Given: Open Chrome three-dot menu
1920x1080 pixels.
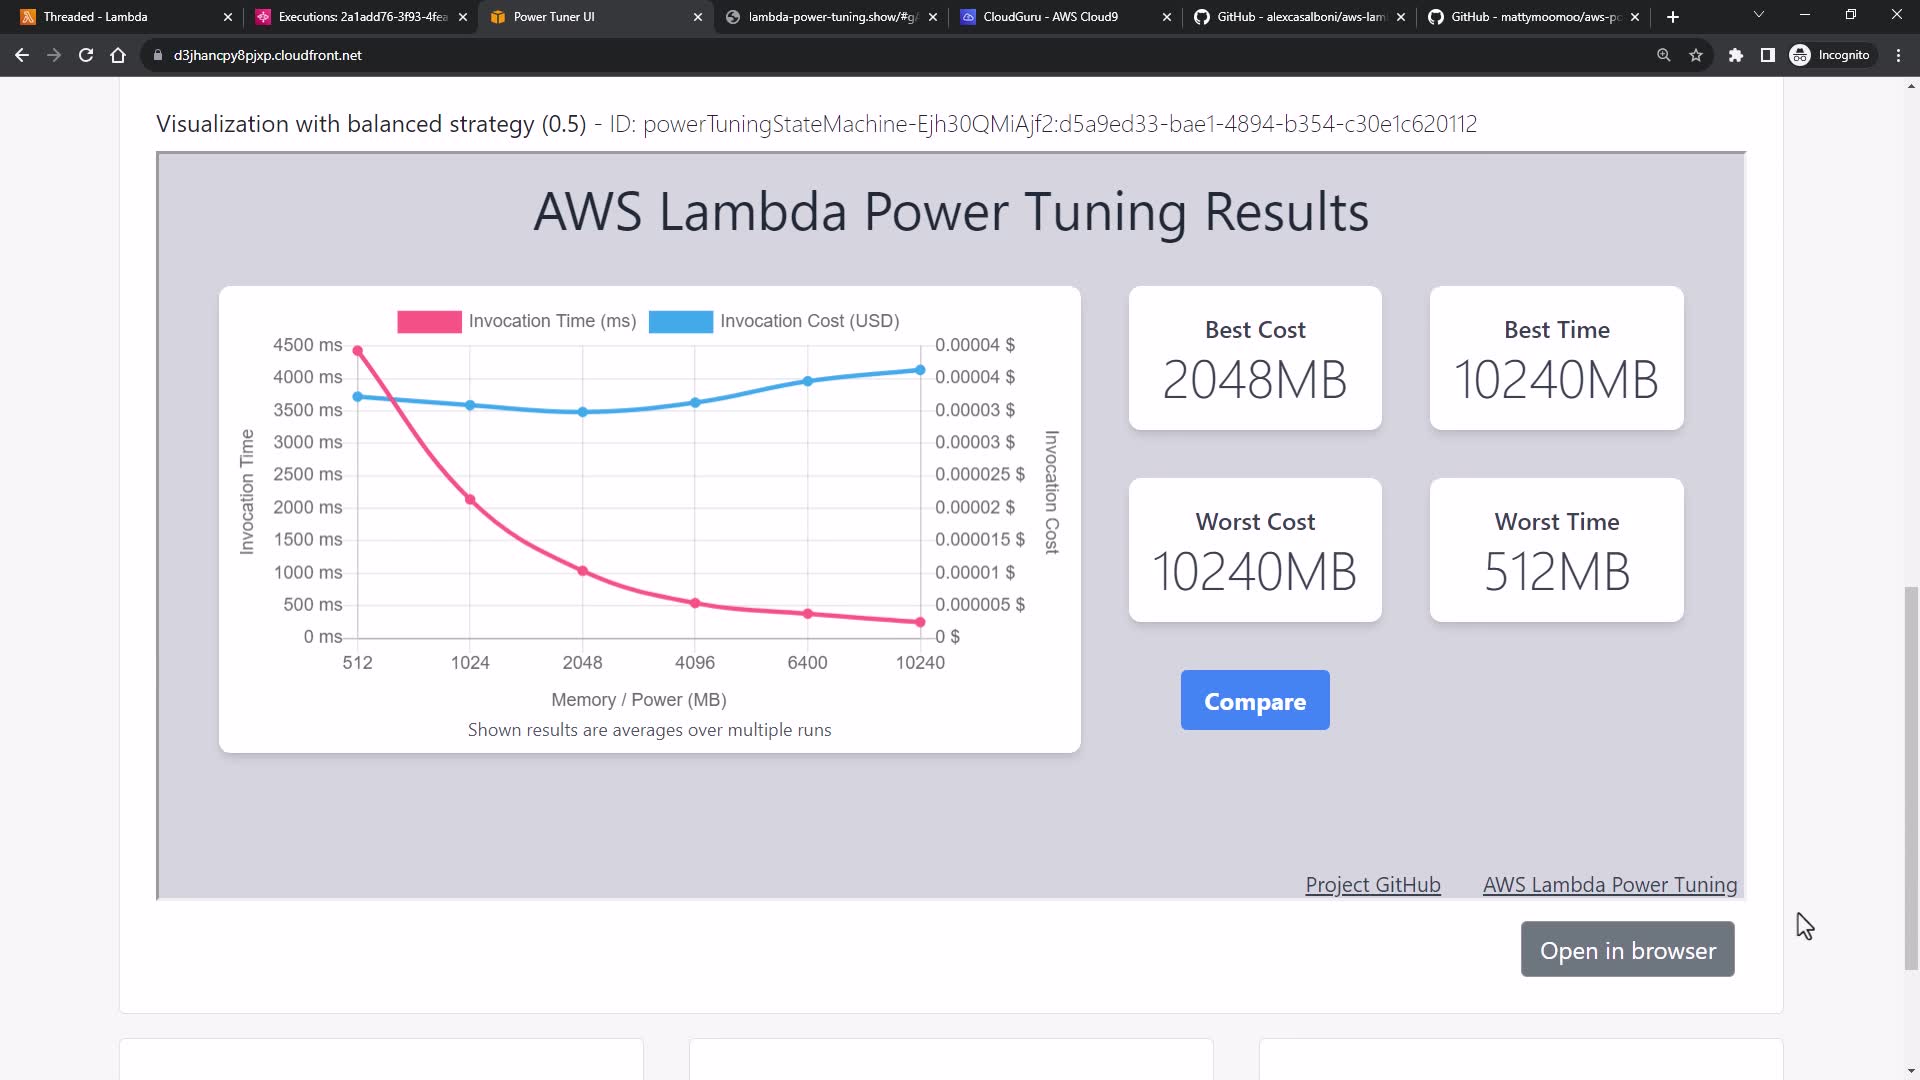Looking at the screenshot, I should click(1899, 55).
